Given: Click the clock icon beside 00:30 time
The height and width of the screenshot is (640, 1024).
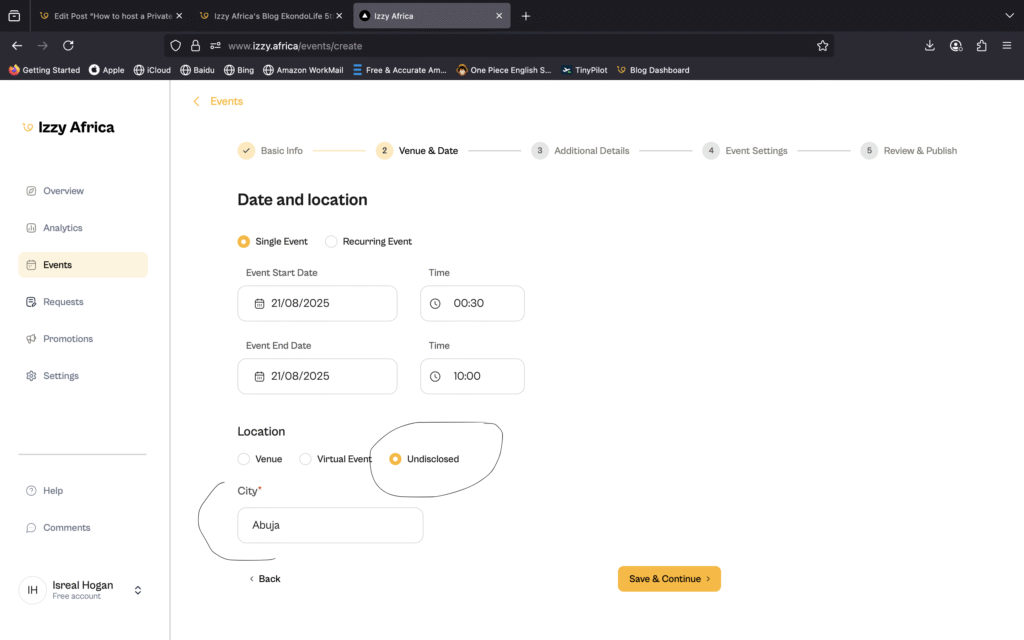Looking at the screenshot, I should click(435, 303).
